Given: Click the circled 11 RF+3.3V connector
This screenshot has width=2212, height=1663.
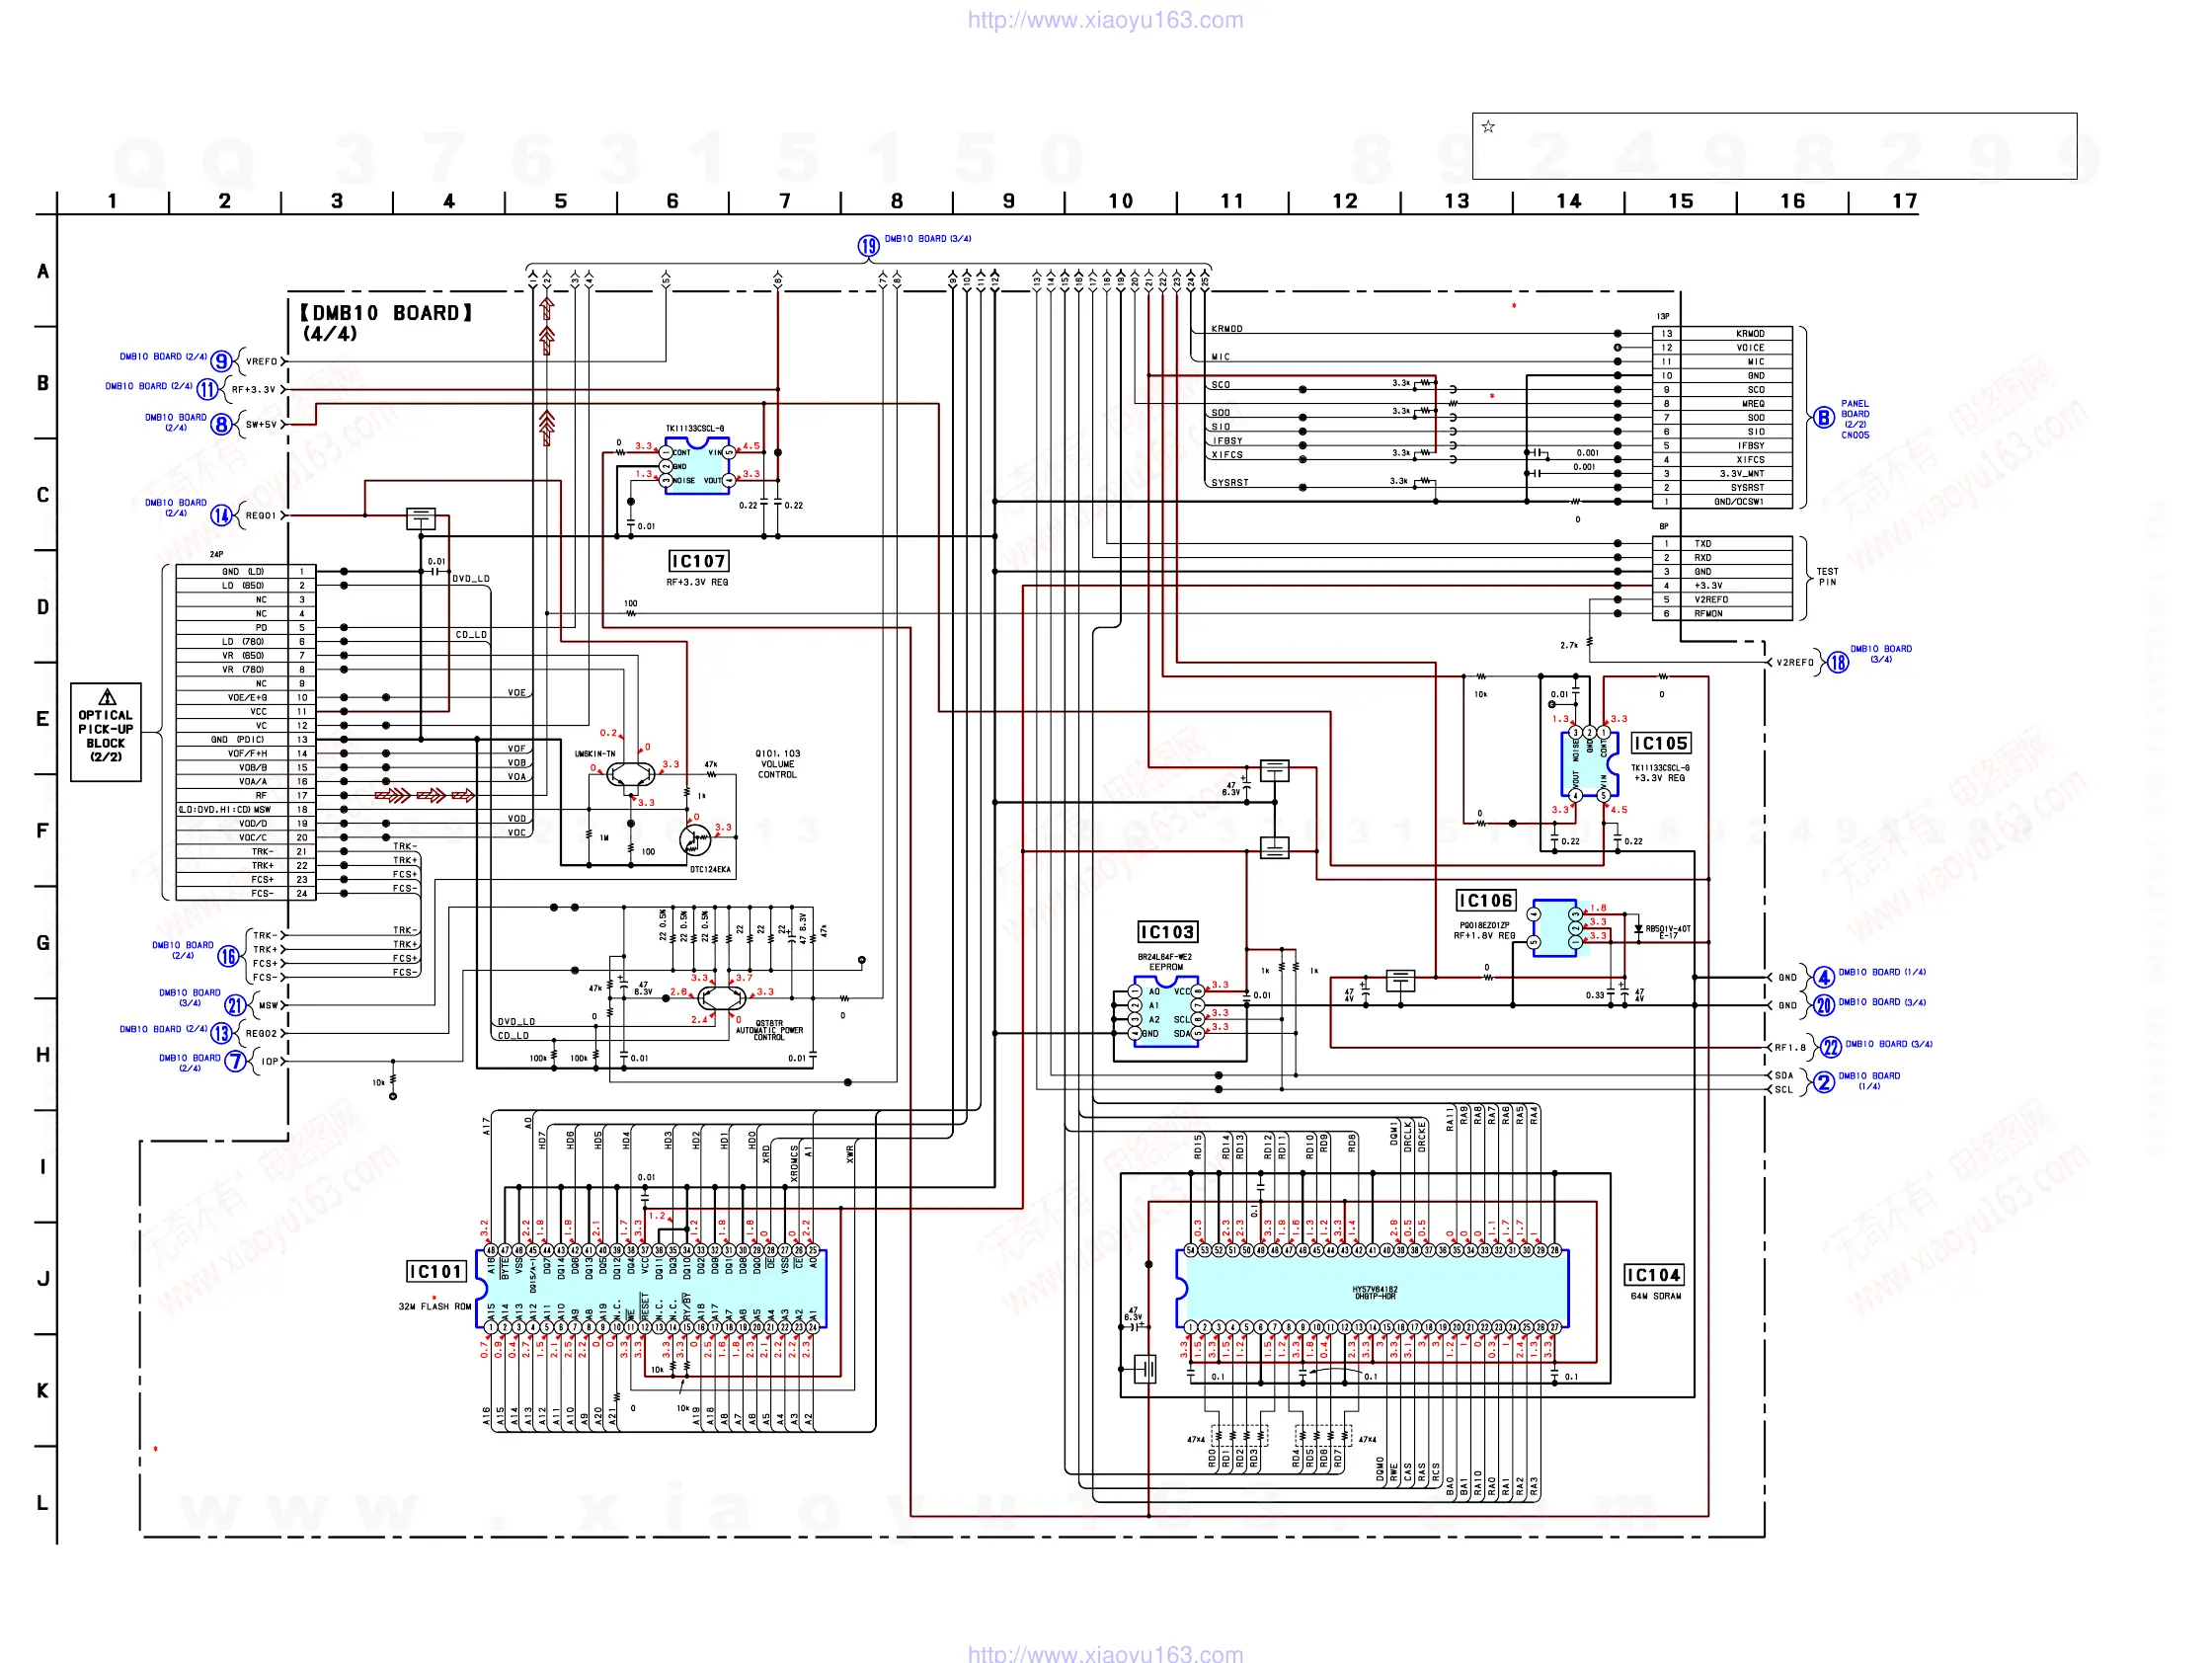Looking at the screenshot, I should click(x=207, y=389).
